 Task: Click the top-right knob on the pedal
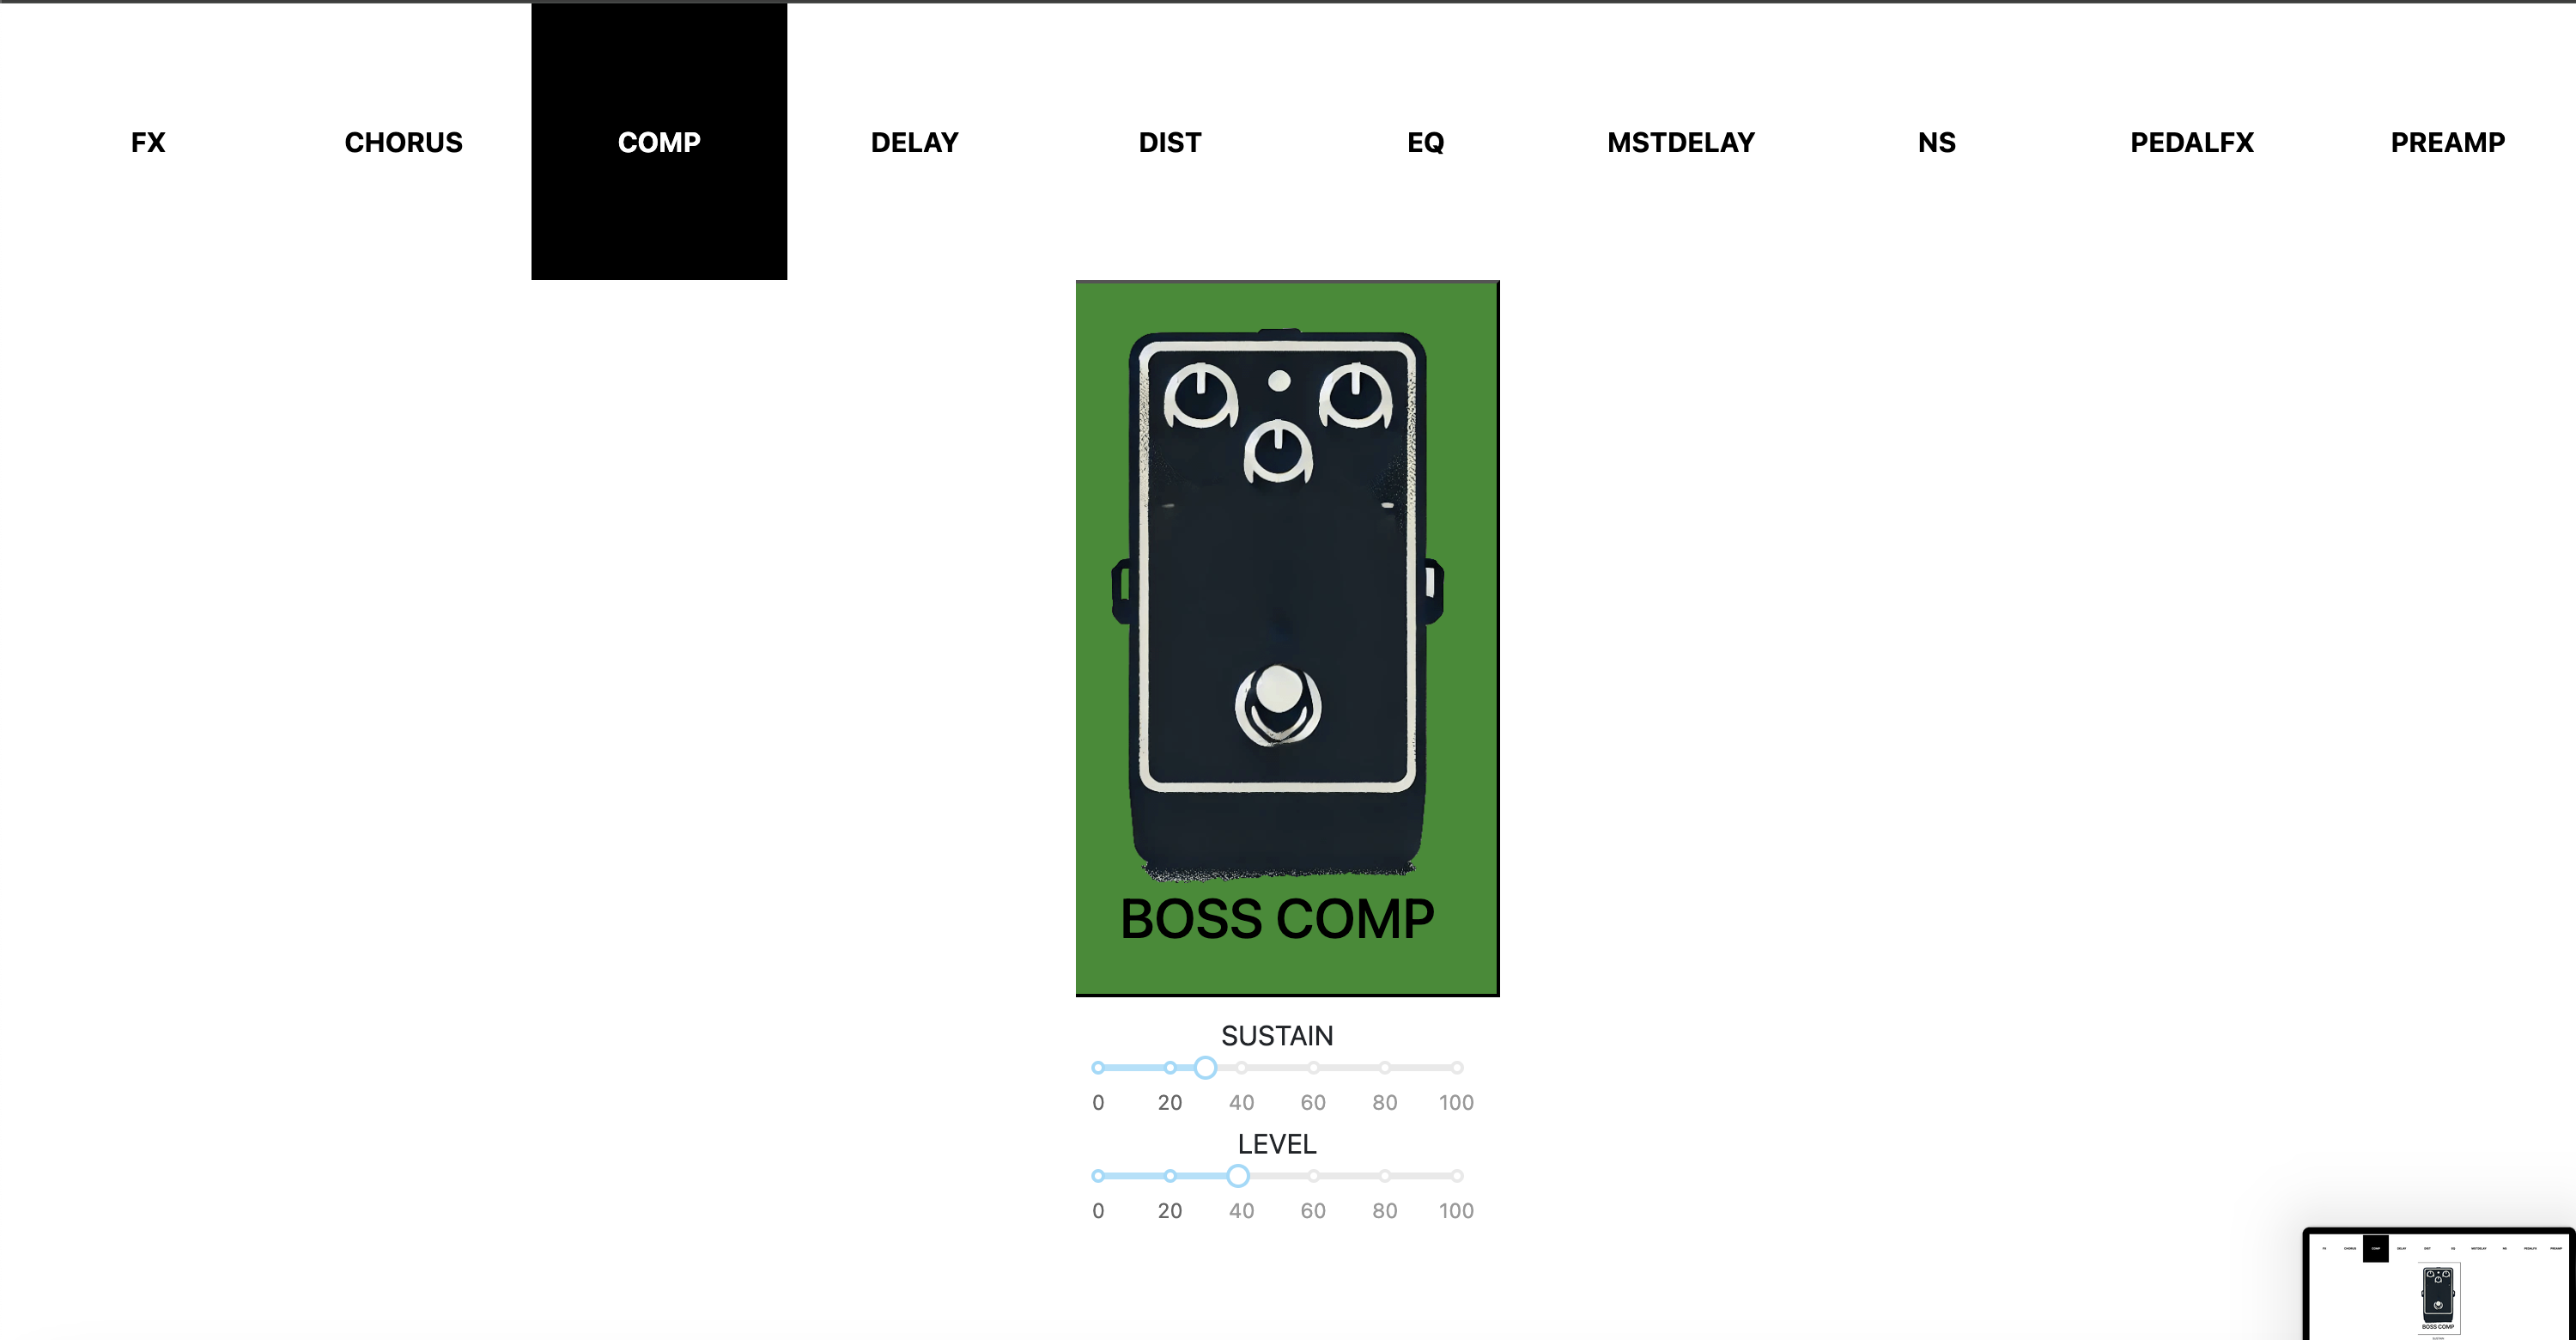click(1356, 397)
